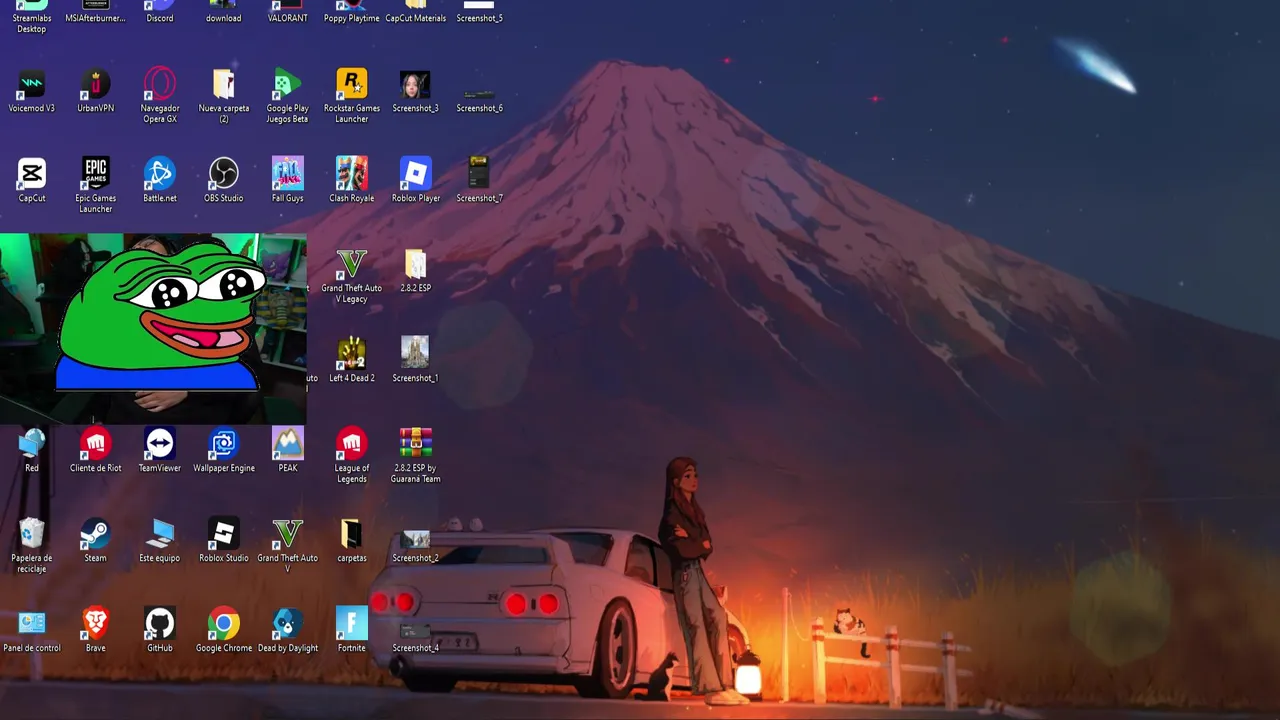The width and height of the screenshot is (1280, 720).
Task: Open Fortnite shortcut
Action: [x=352, y=630]
